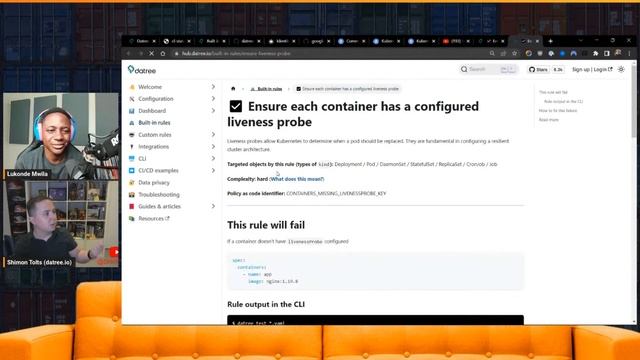Screen dimensions: 640x360
Task: Click Lukonde Mwila's webcam thumbnail
Action: point(61,136)
